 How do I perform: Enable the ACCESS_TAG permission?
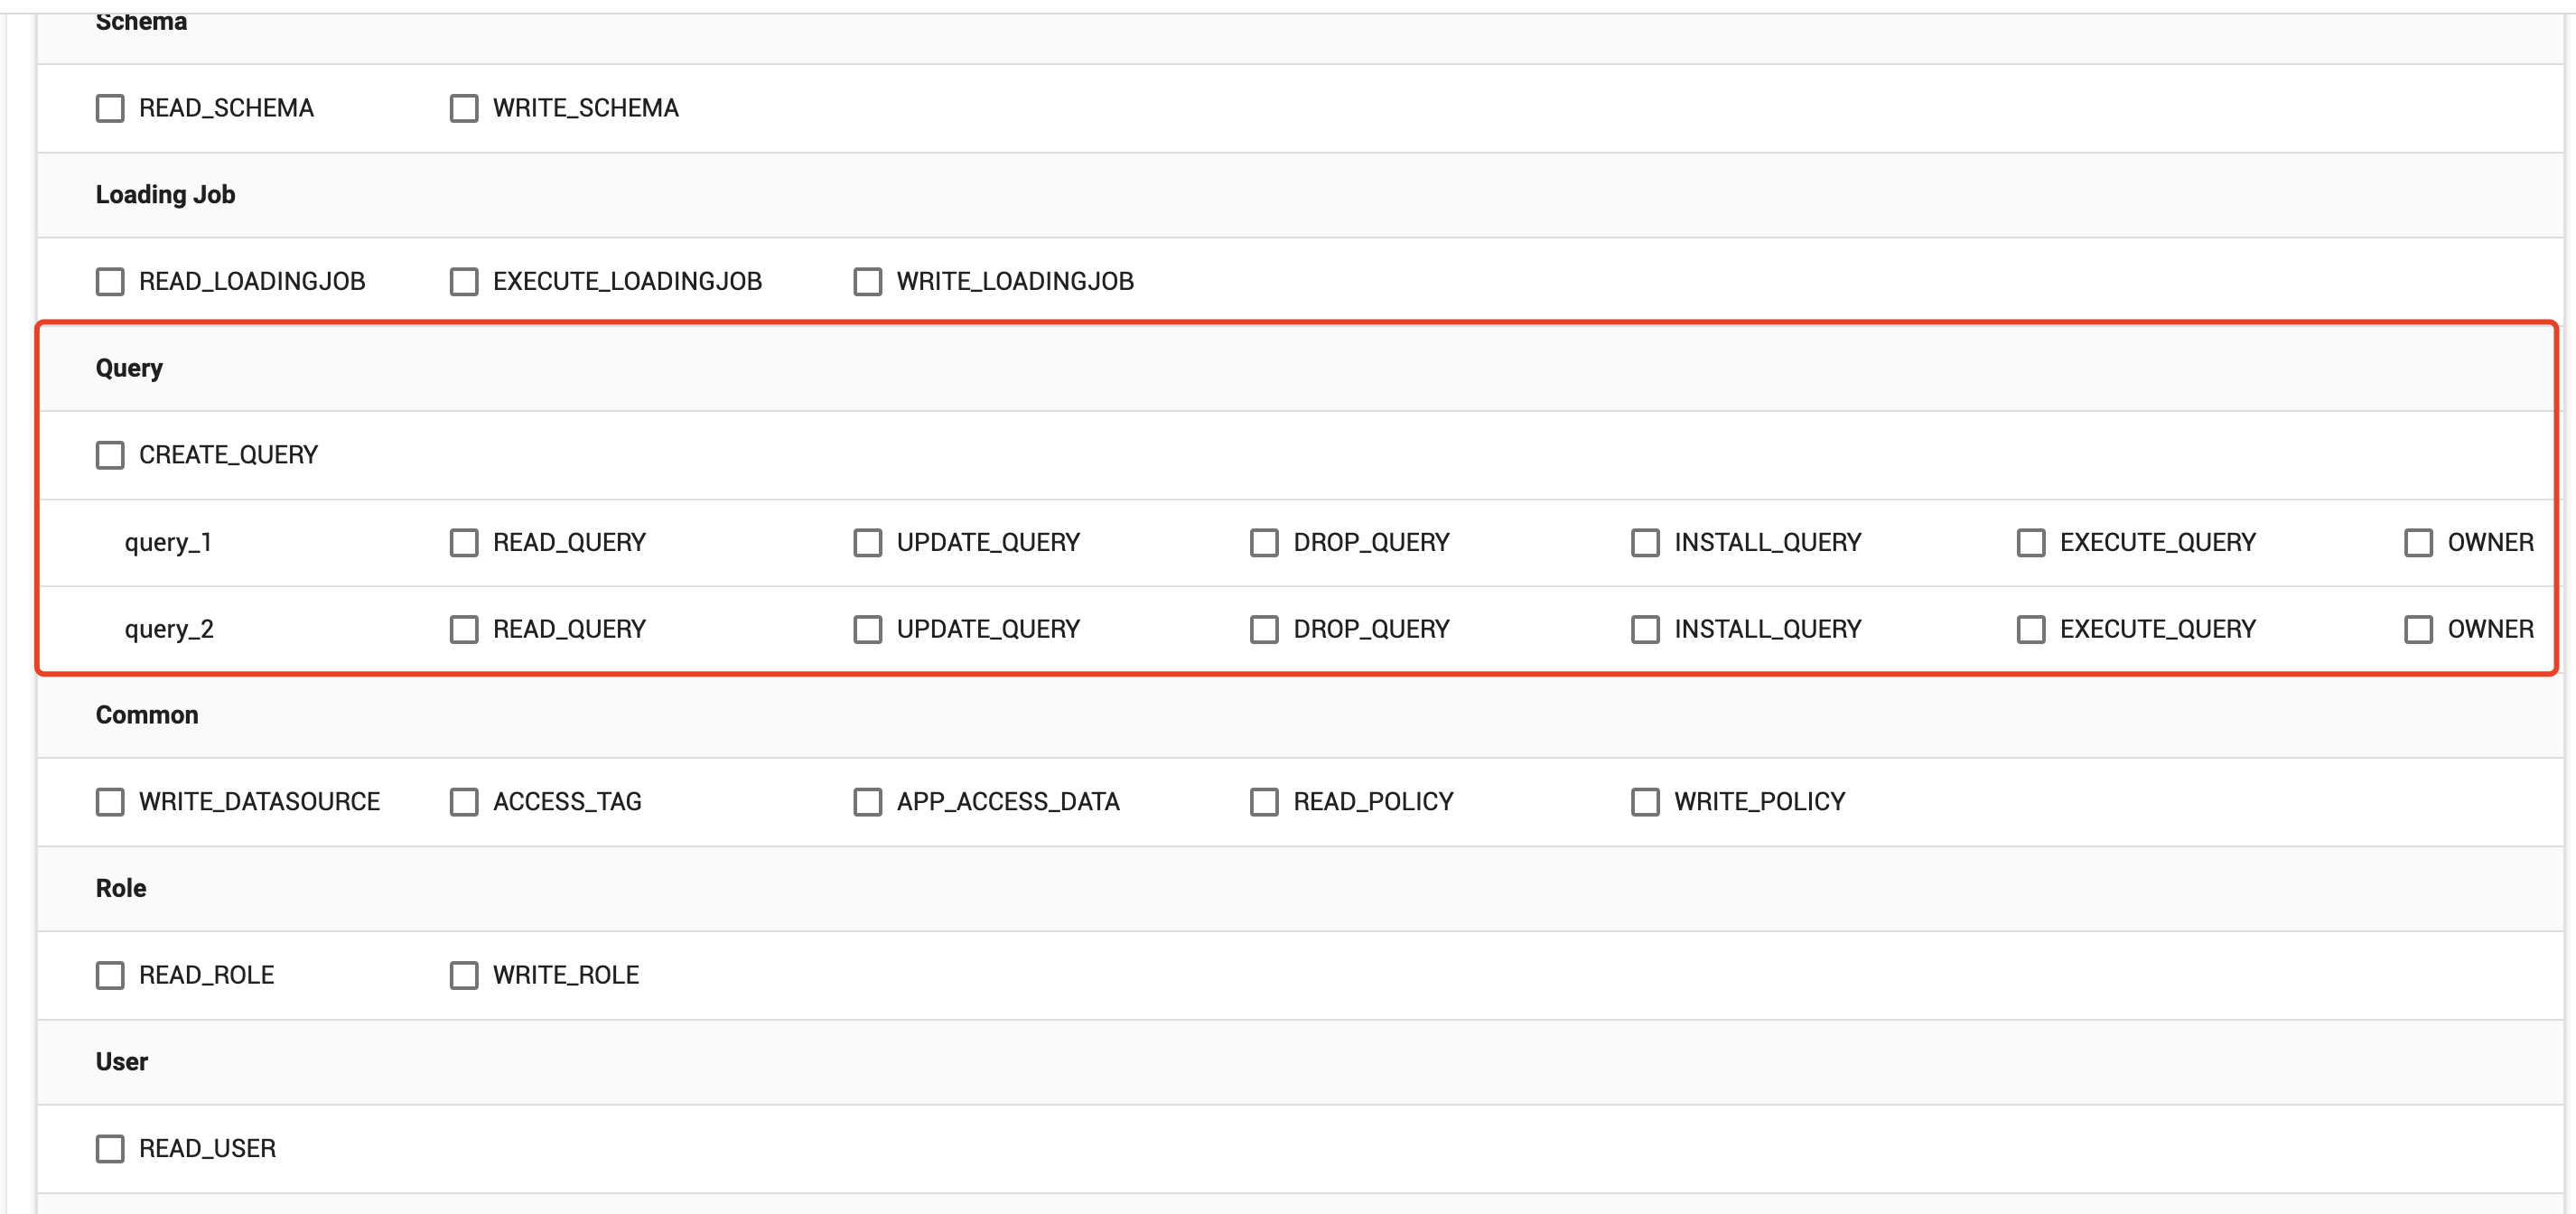(x=462, y=801)
